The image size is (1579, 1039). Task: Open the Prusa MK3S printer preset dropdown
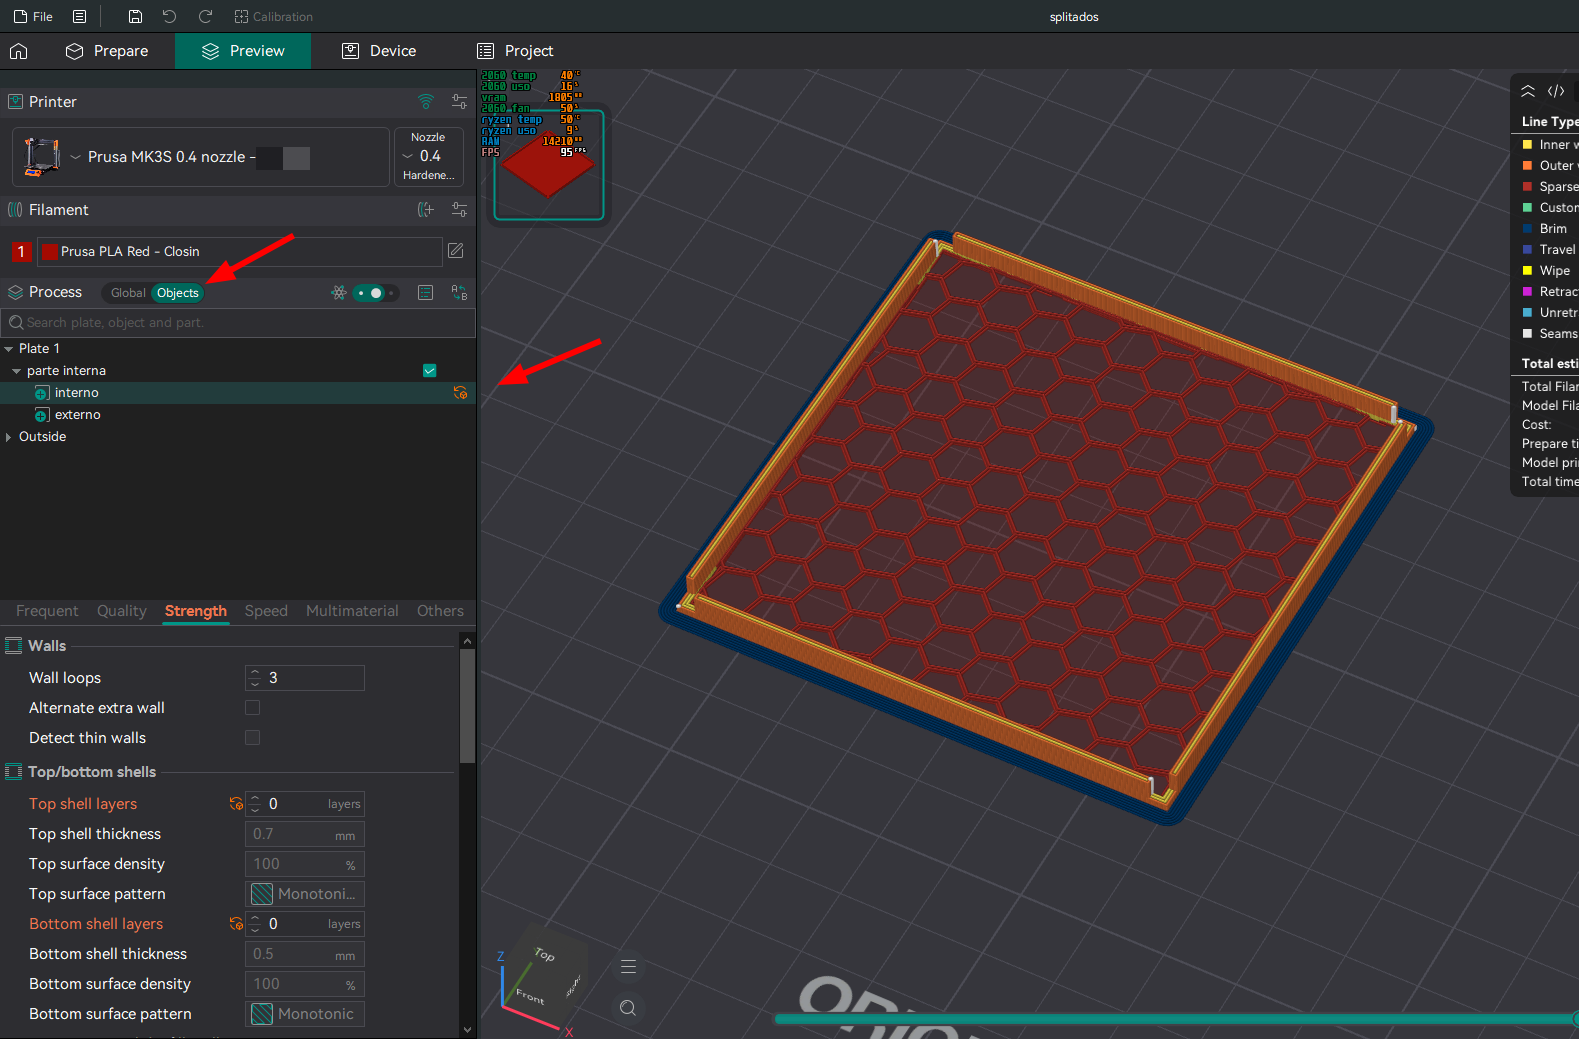coord(201,157)
